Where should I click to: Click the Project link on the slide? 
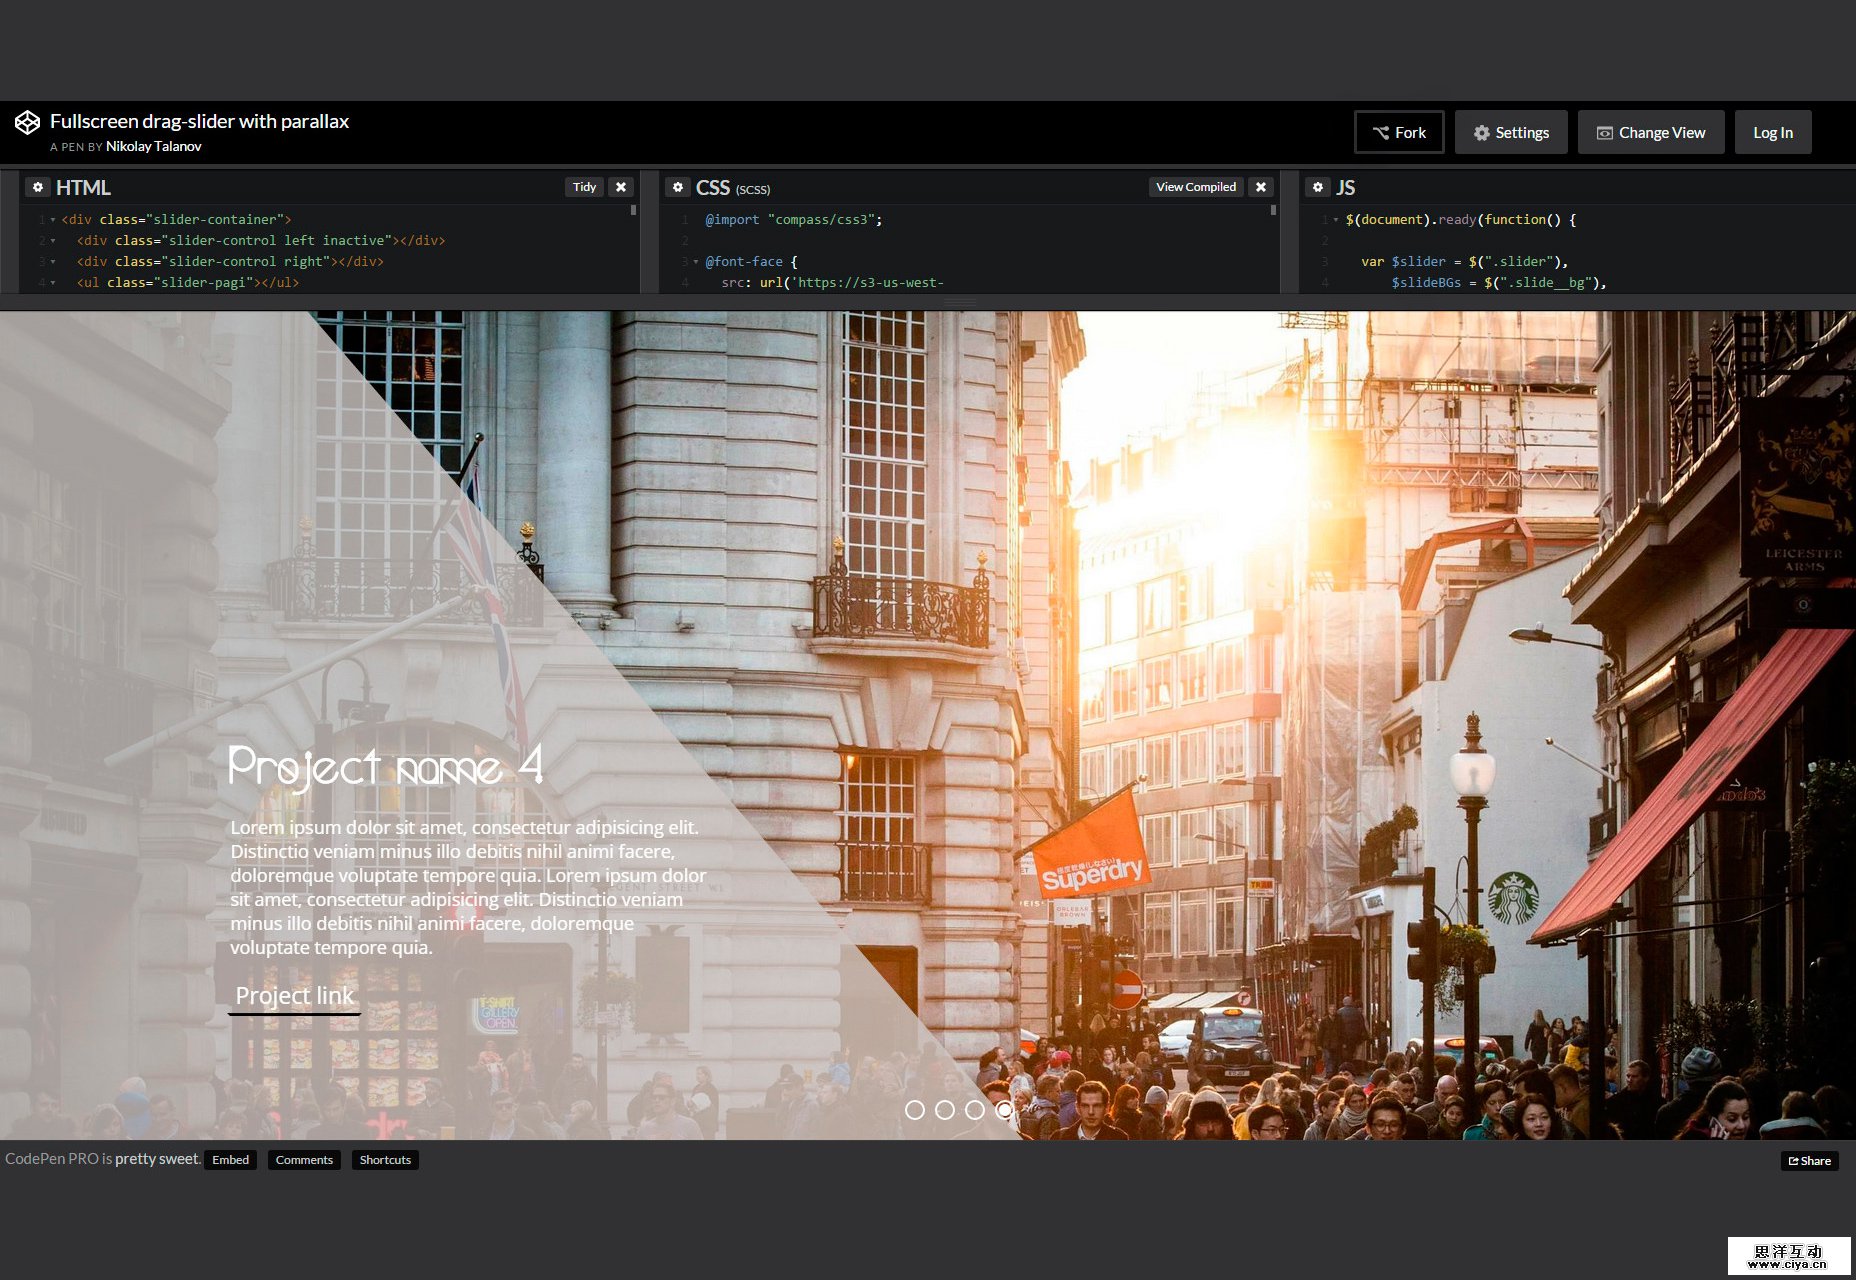294,995
